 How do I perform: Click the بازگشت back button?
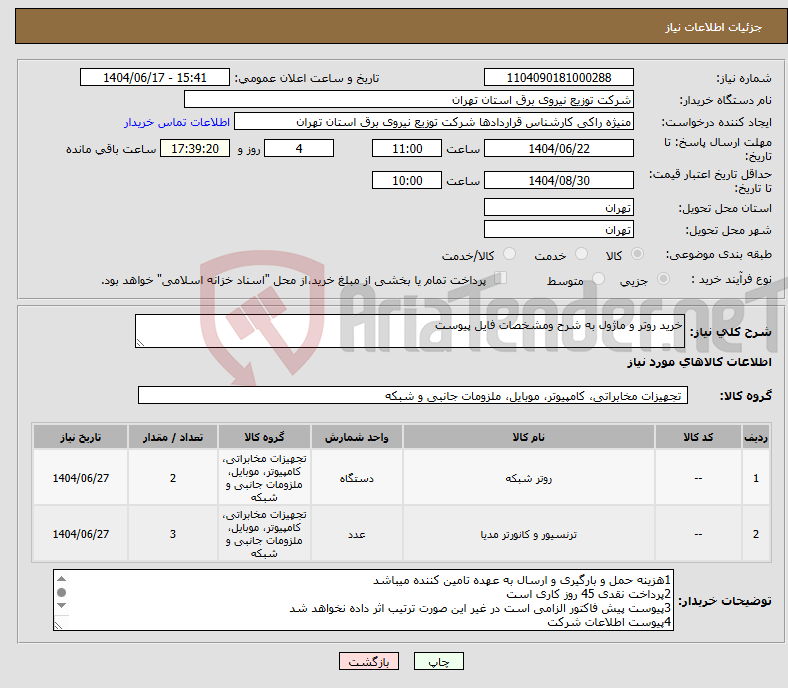[x=369, y=661]
